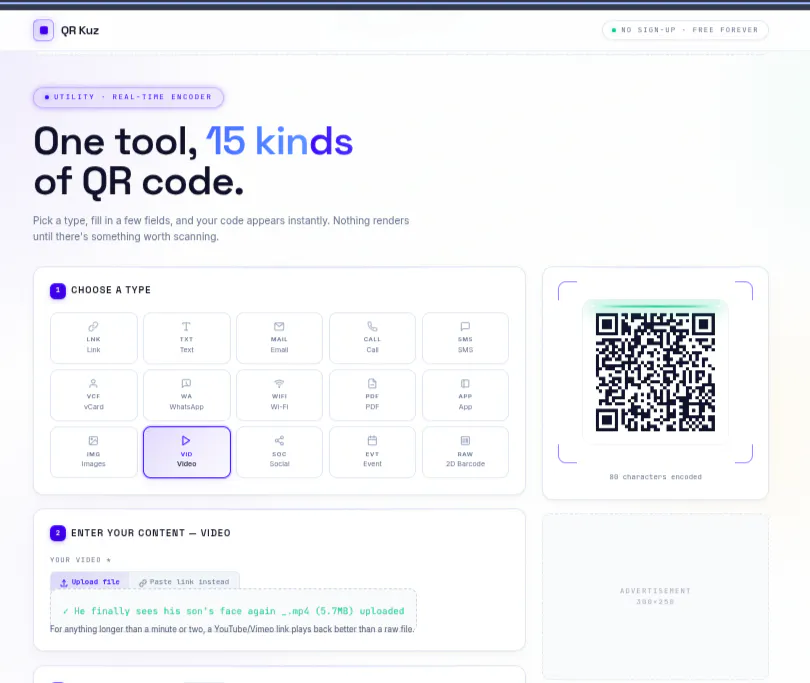Select the App QR type
The width and height of the screenshot is (810, 683).
pos(465,395)
